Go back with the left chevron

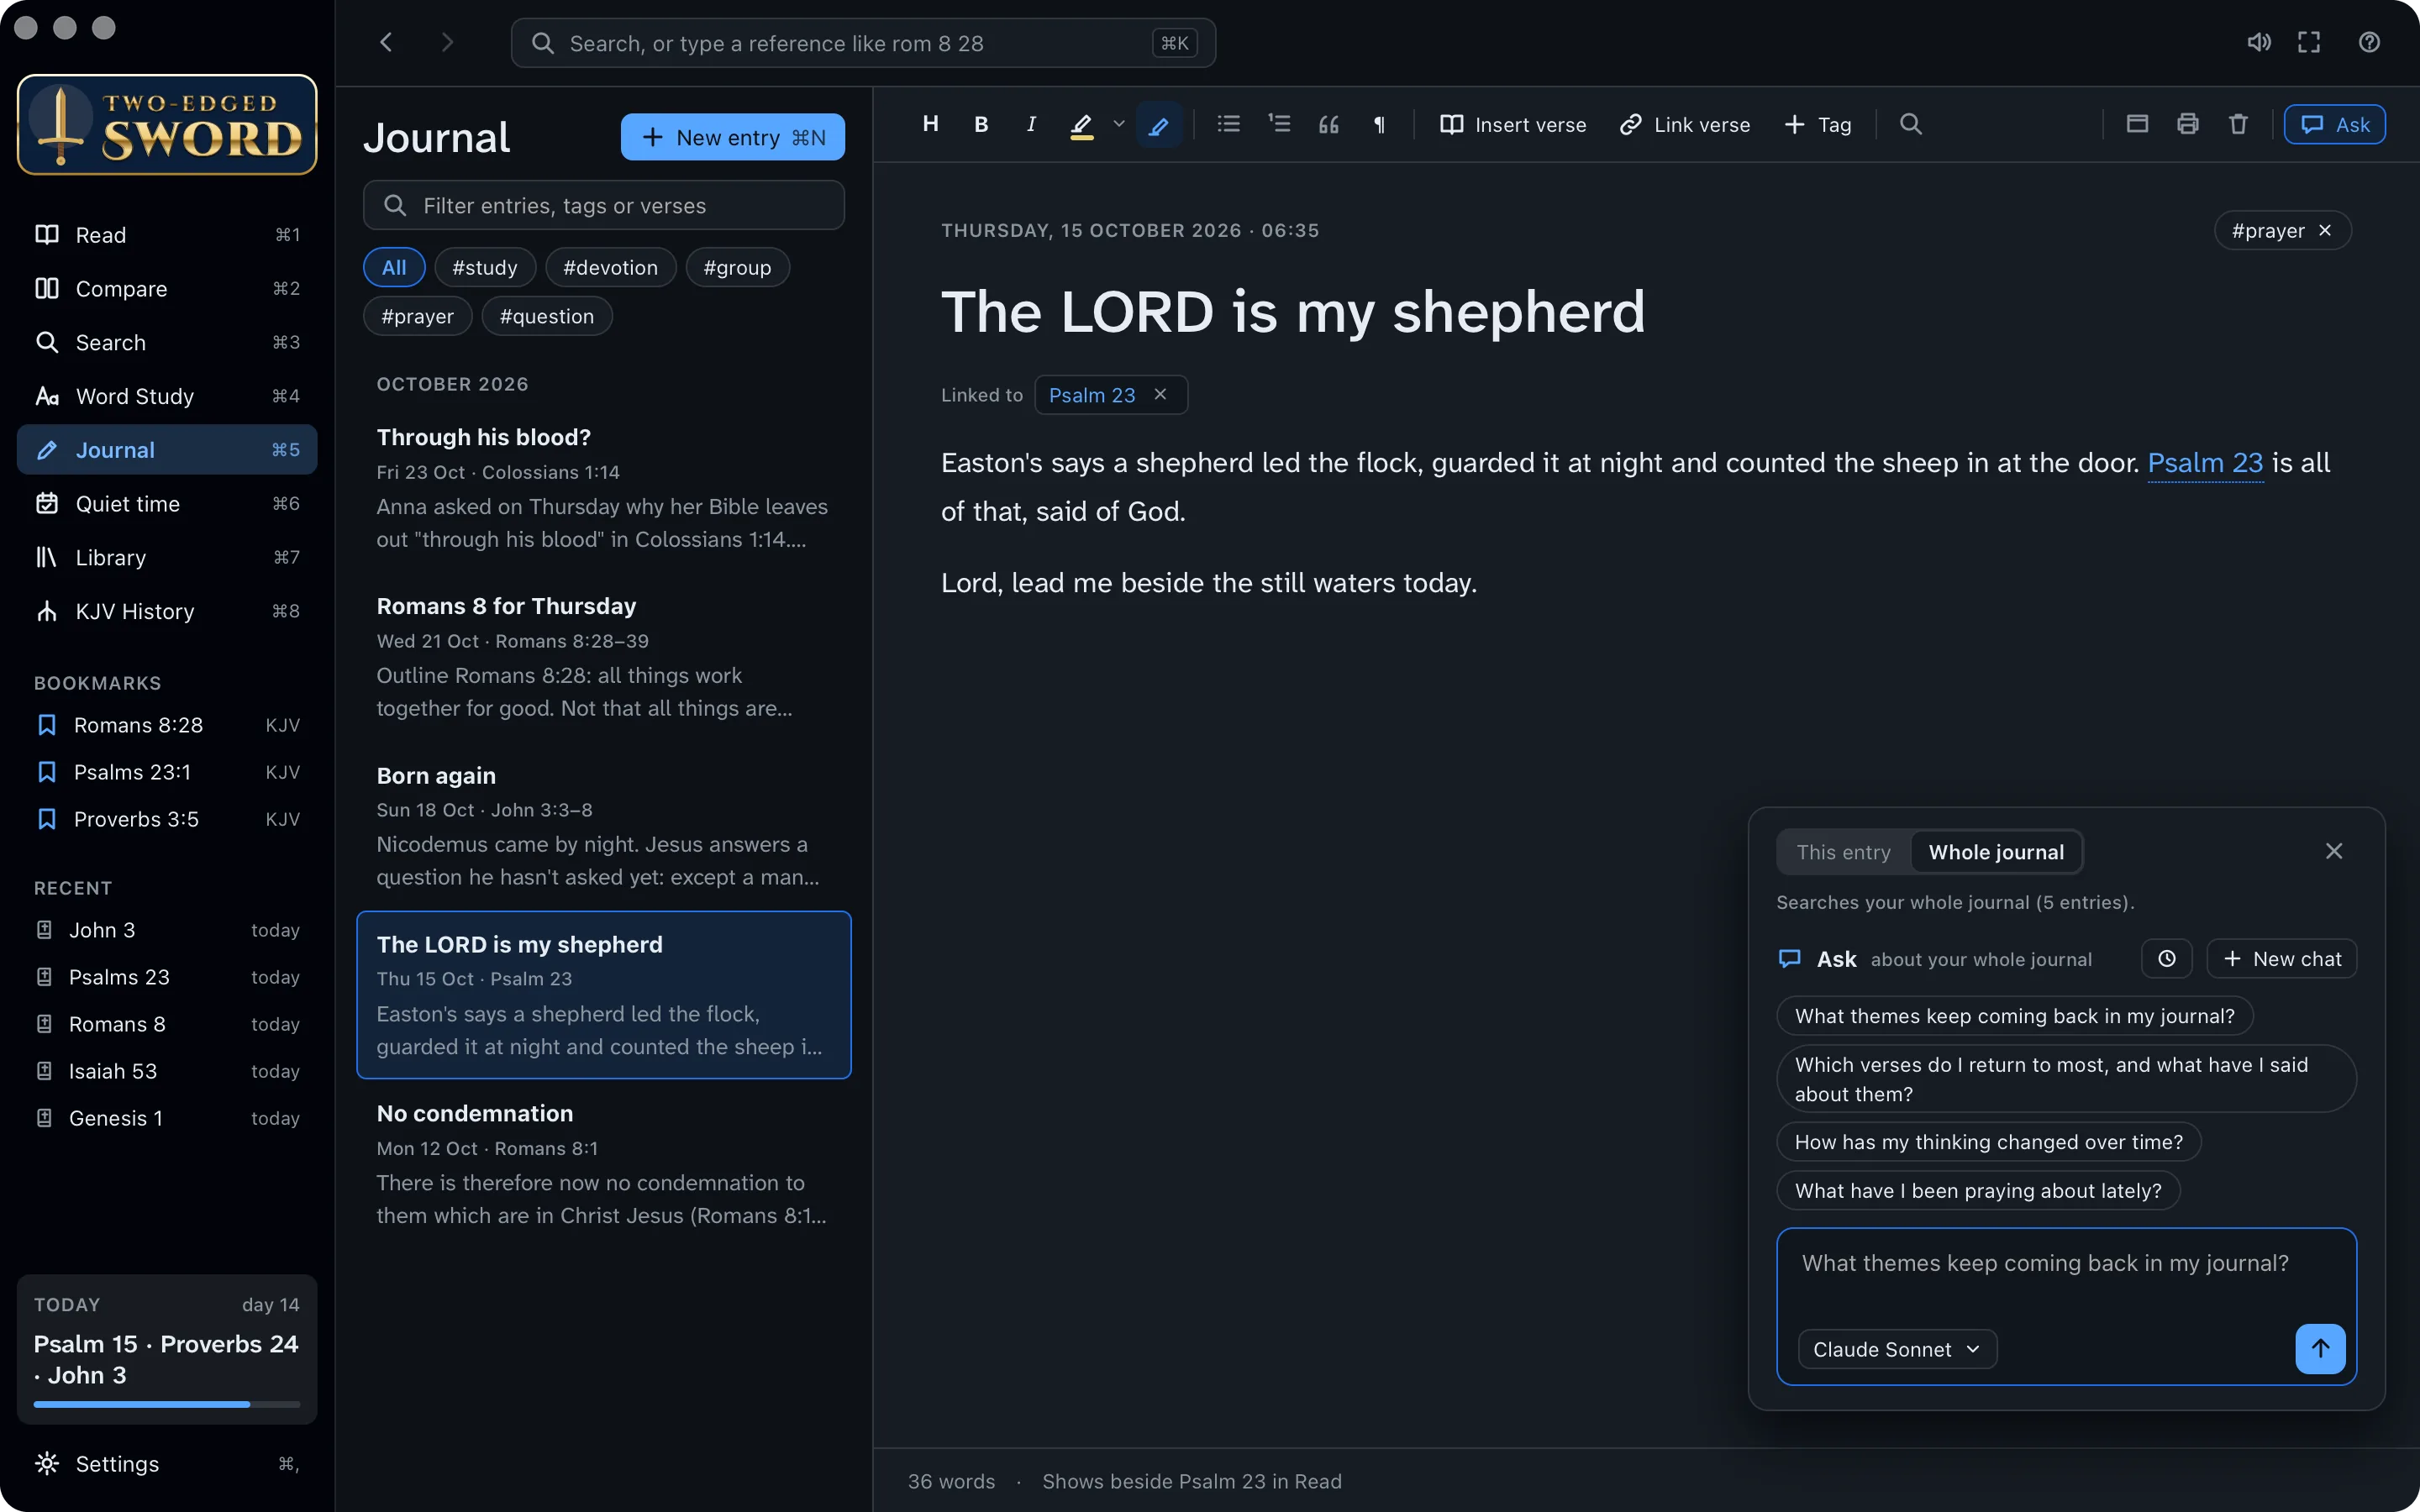[x=386, y=42]
